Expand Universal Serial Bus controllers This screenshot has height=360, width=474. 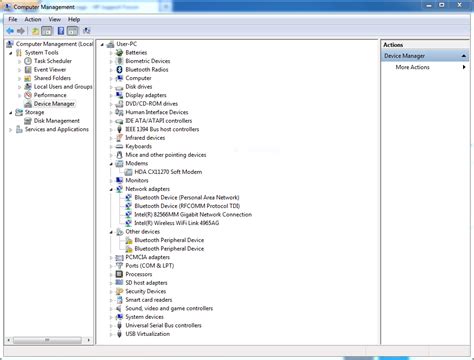111,325
